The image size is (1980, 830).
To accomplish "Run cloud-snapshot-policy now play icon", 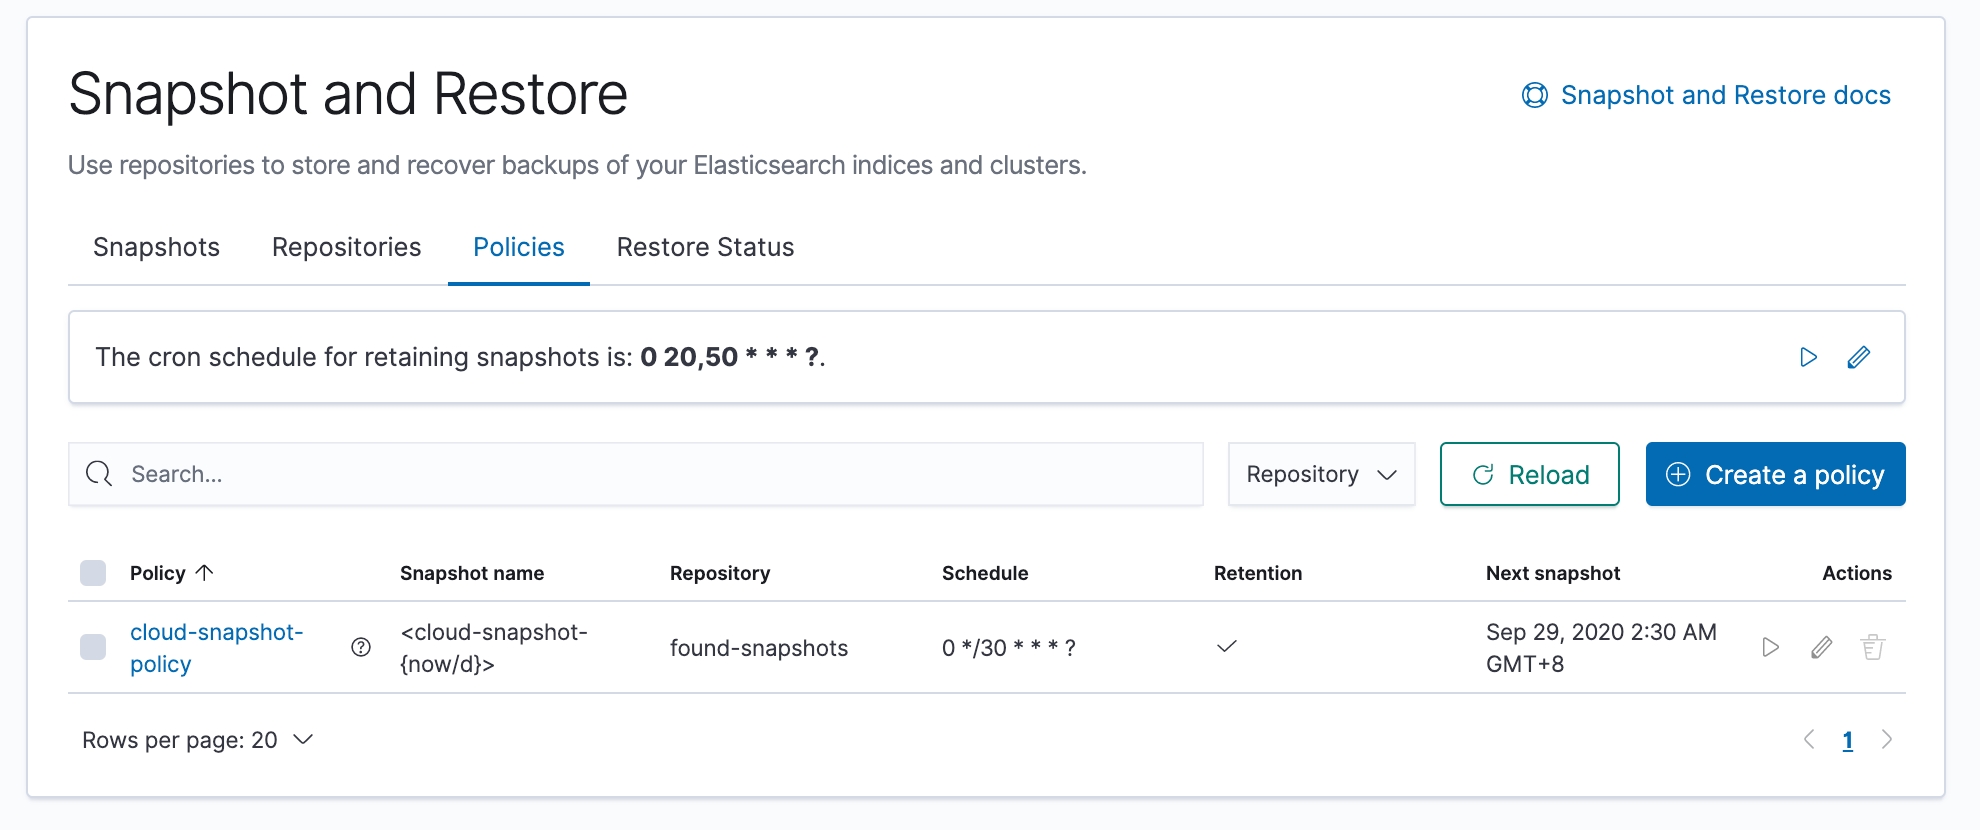I will click(1770, 647).
